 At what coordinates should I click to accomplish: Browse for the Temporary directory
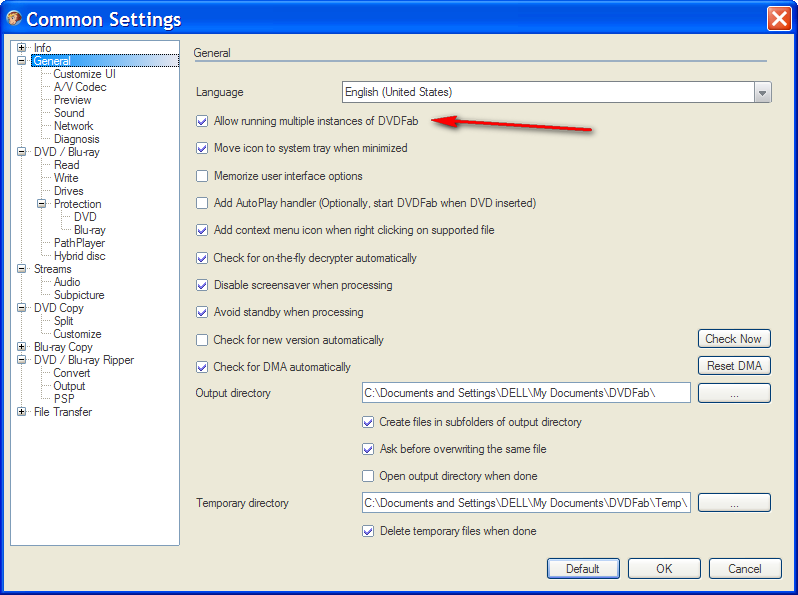(x=734, y=503)
